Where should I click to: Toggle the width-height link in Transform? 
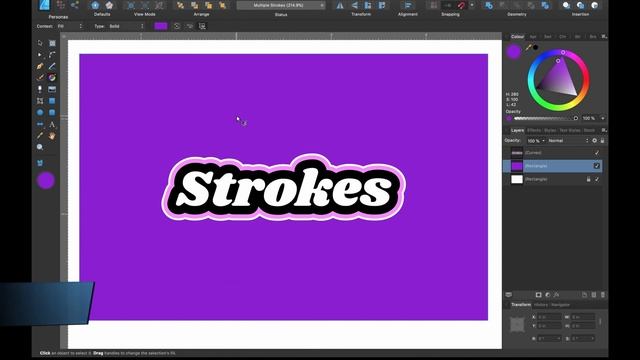click(600, 321)
